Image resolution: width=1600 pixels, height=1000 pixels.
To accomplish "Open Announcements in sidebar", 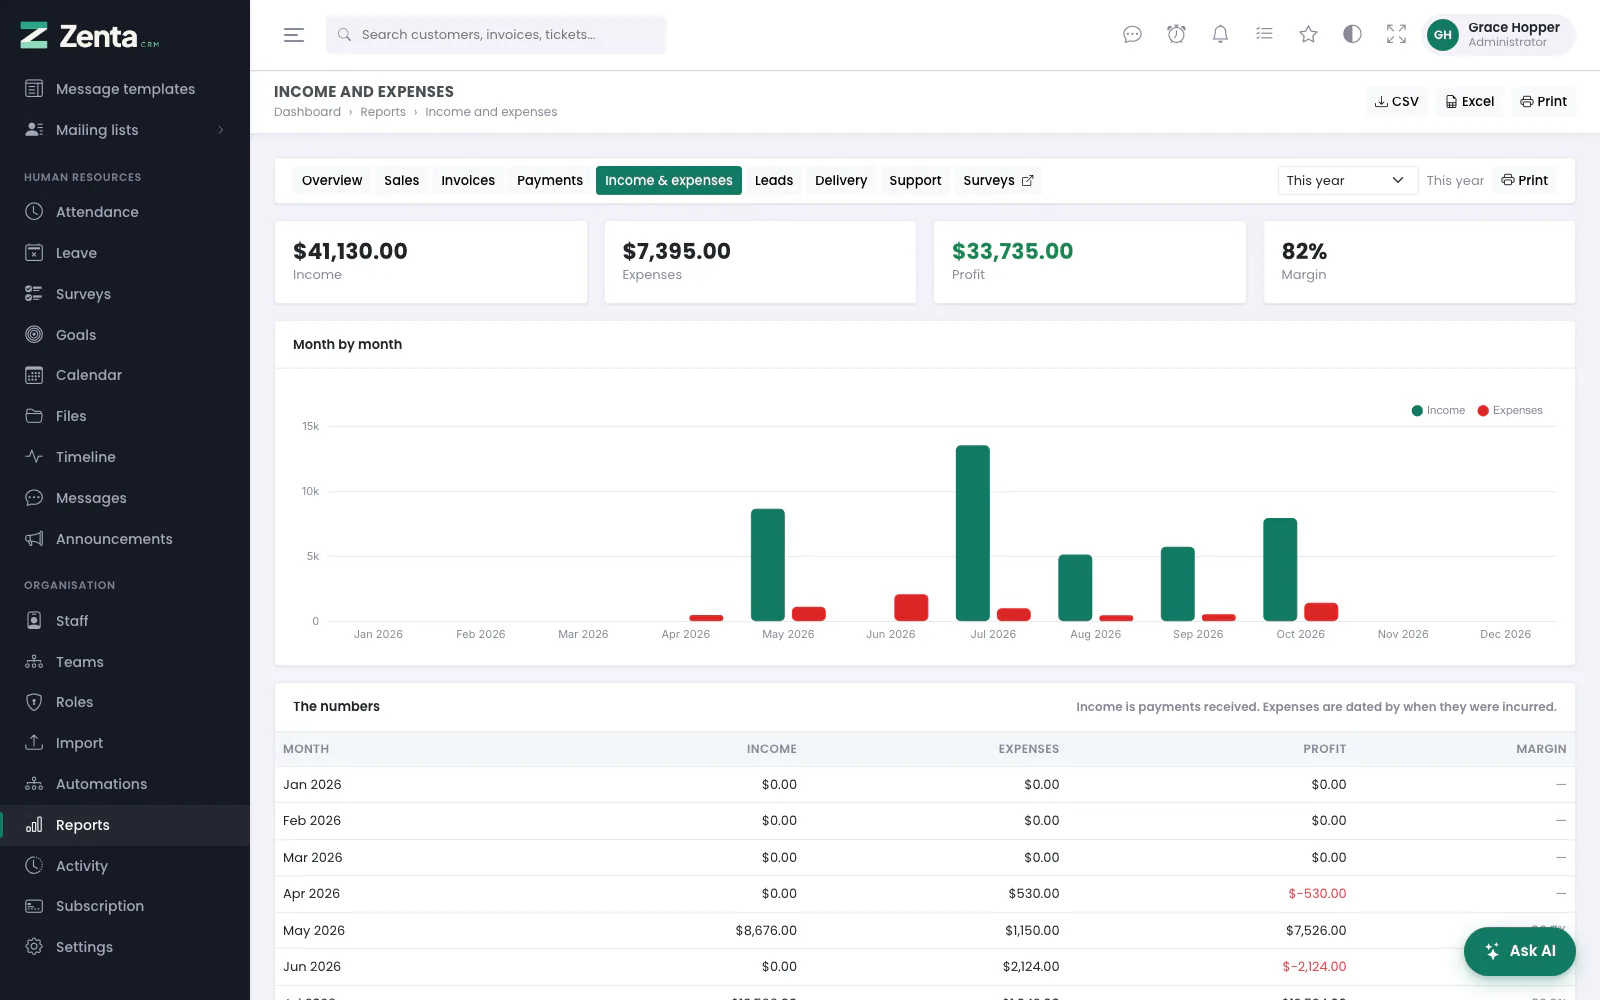I will 125,539.
